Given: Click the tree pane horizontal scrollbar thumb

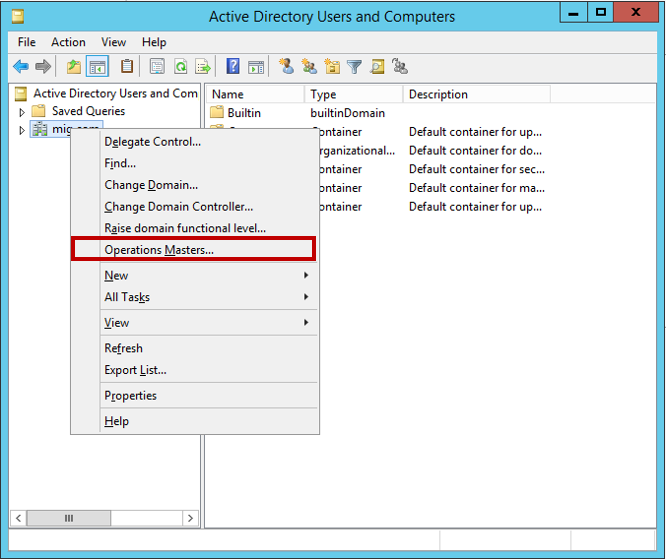Looking at the screenshot, I should [x=69, y=518].
